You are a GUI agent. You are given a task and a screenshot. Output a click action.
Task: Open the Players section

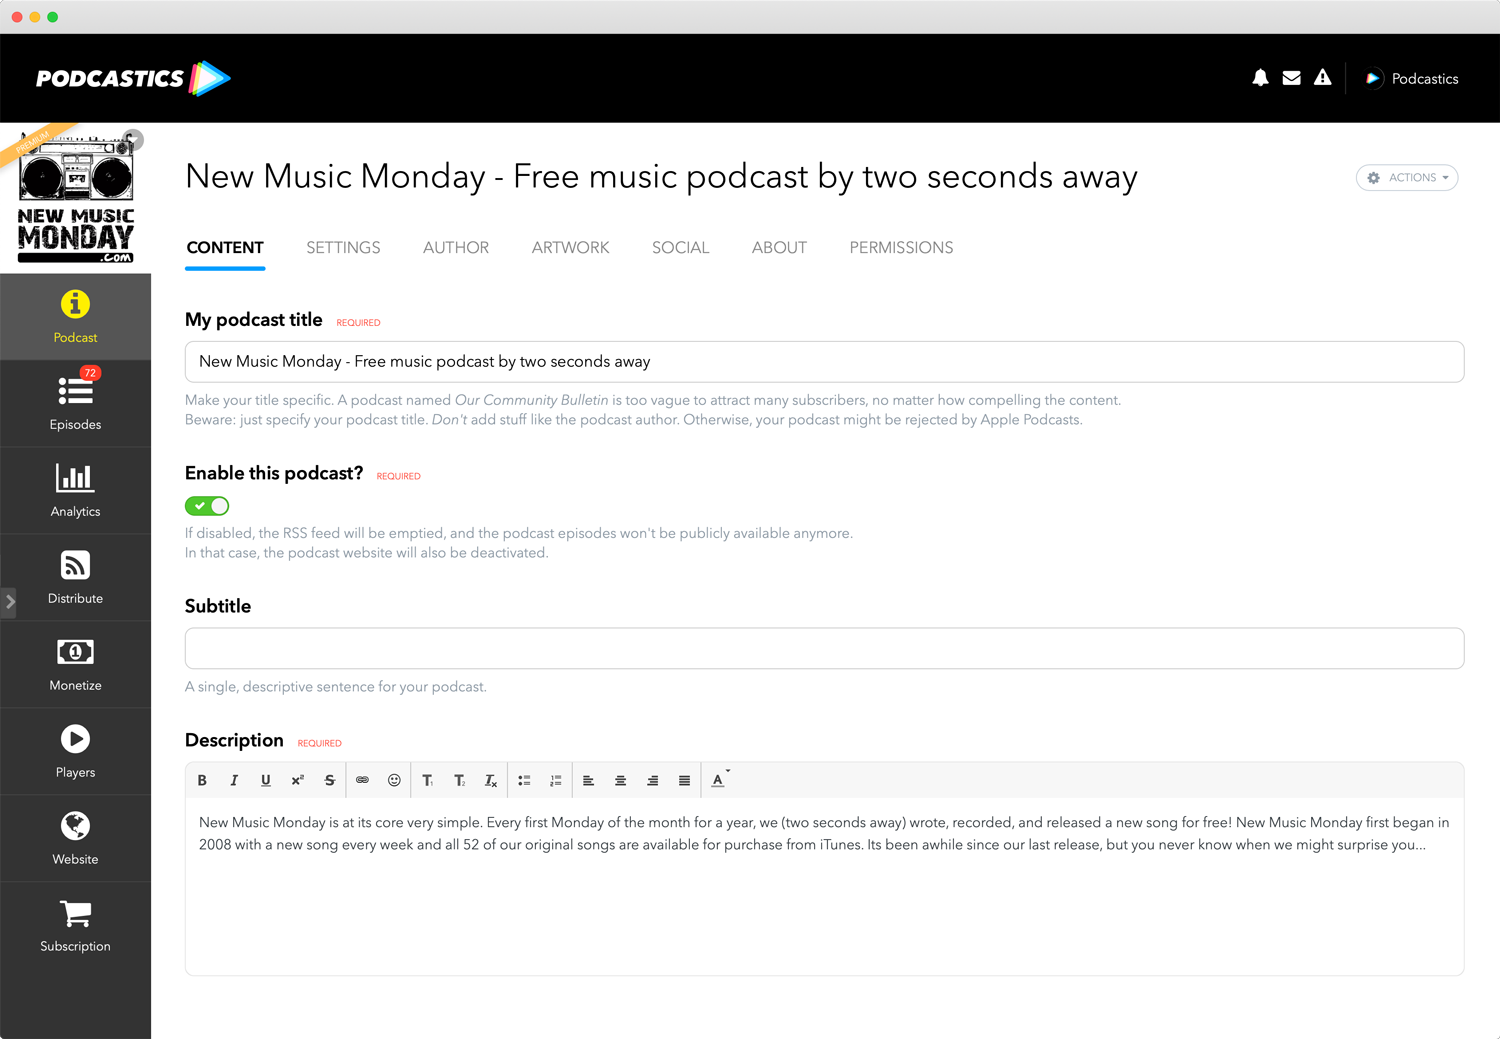coord(75,750)
